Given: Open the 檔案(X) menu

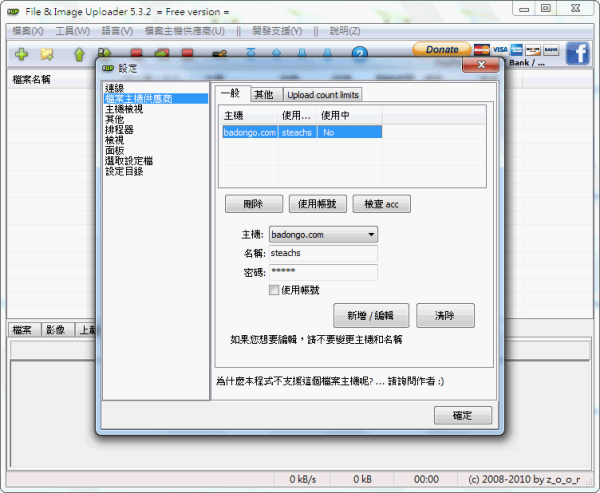Looking at the screenshot, I should (28, 31).
